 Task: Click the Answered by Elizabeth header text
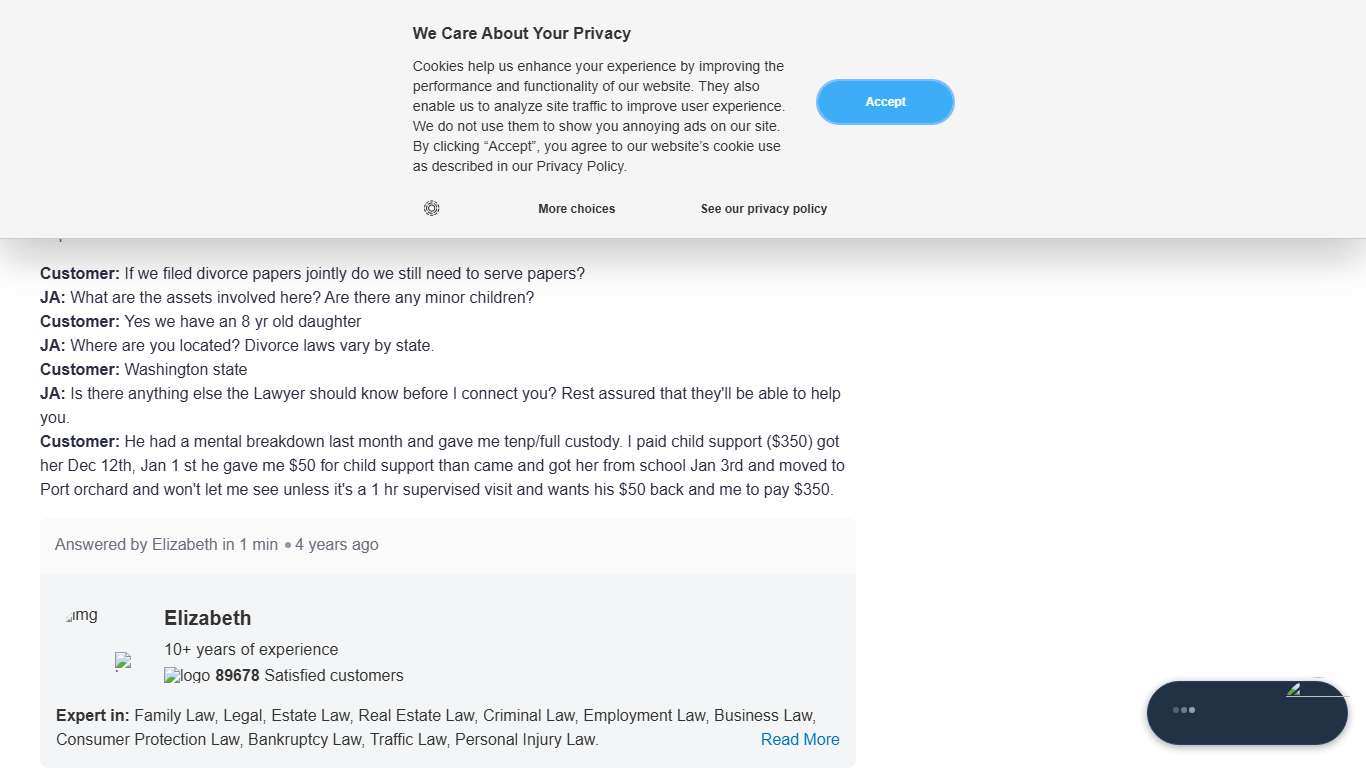pyautogui.click(x=165, y=545)
